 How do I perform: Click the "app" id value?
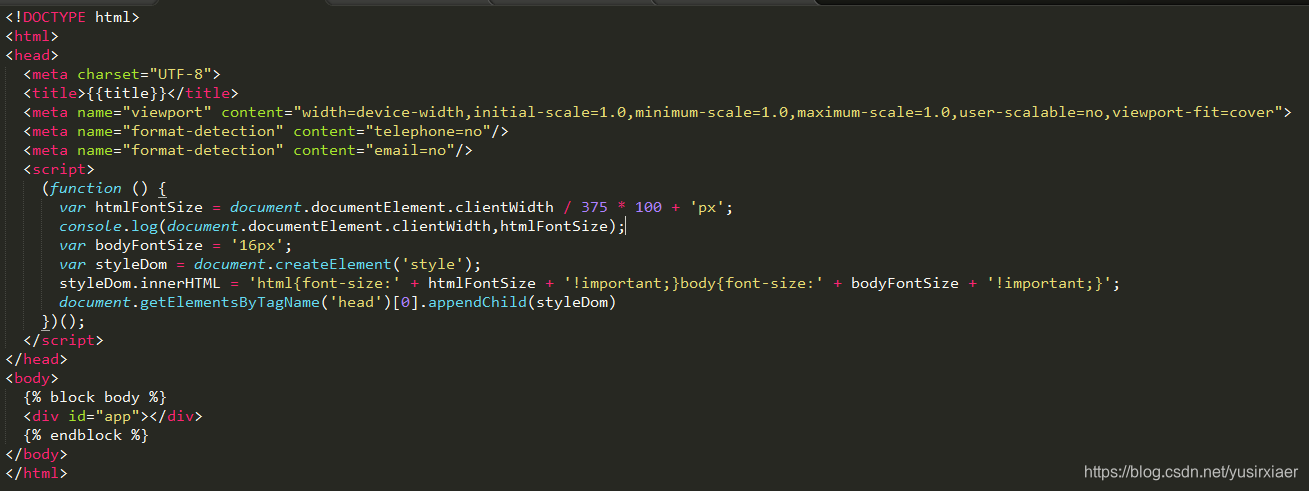click(x=117, y=416)
